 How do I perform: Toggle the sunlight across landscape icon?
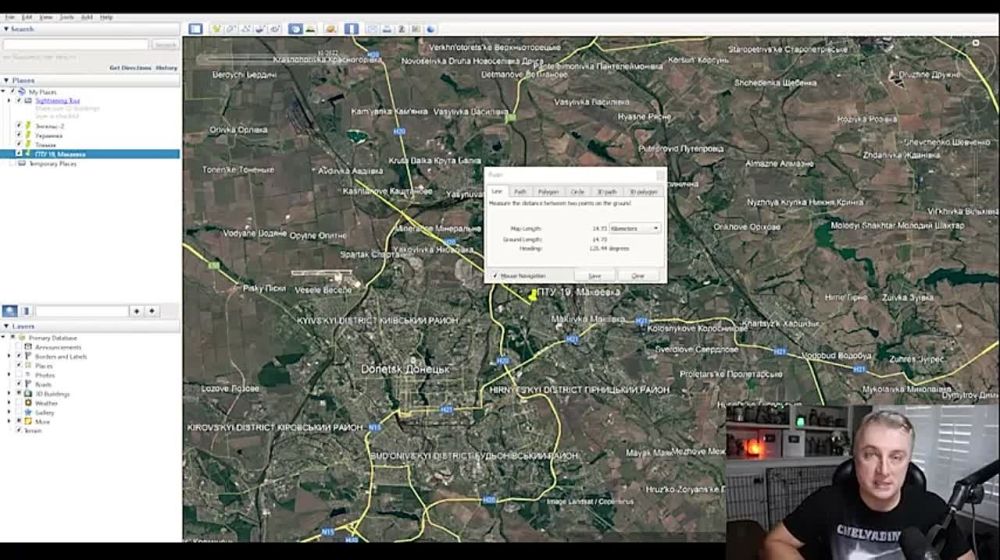pyautogui.click(x=311, y=29)
